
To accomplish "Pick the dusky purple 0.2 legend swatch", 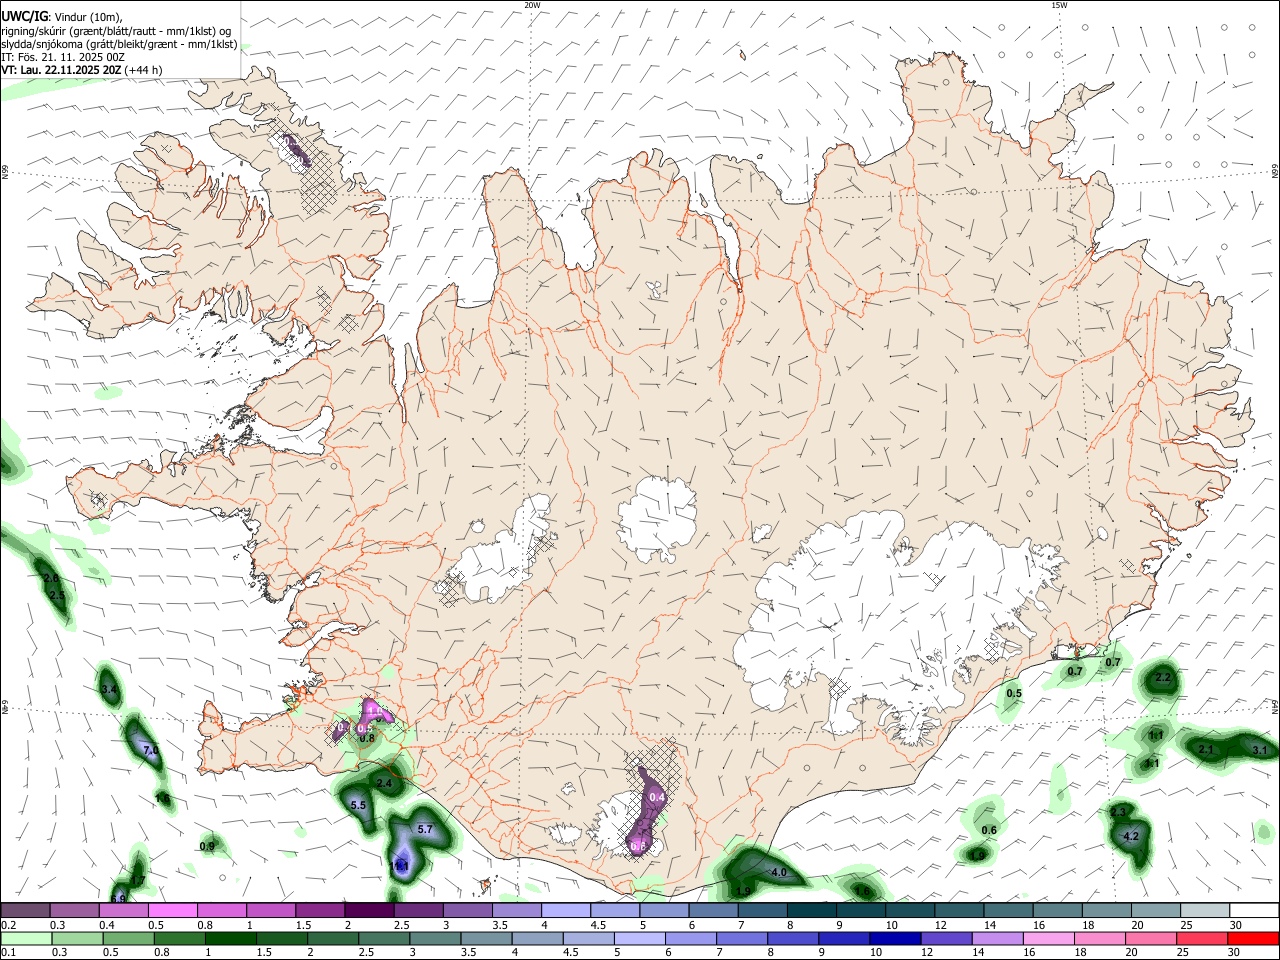I will (x=25, y=911).
